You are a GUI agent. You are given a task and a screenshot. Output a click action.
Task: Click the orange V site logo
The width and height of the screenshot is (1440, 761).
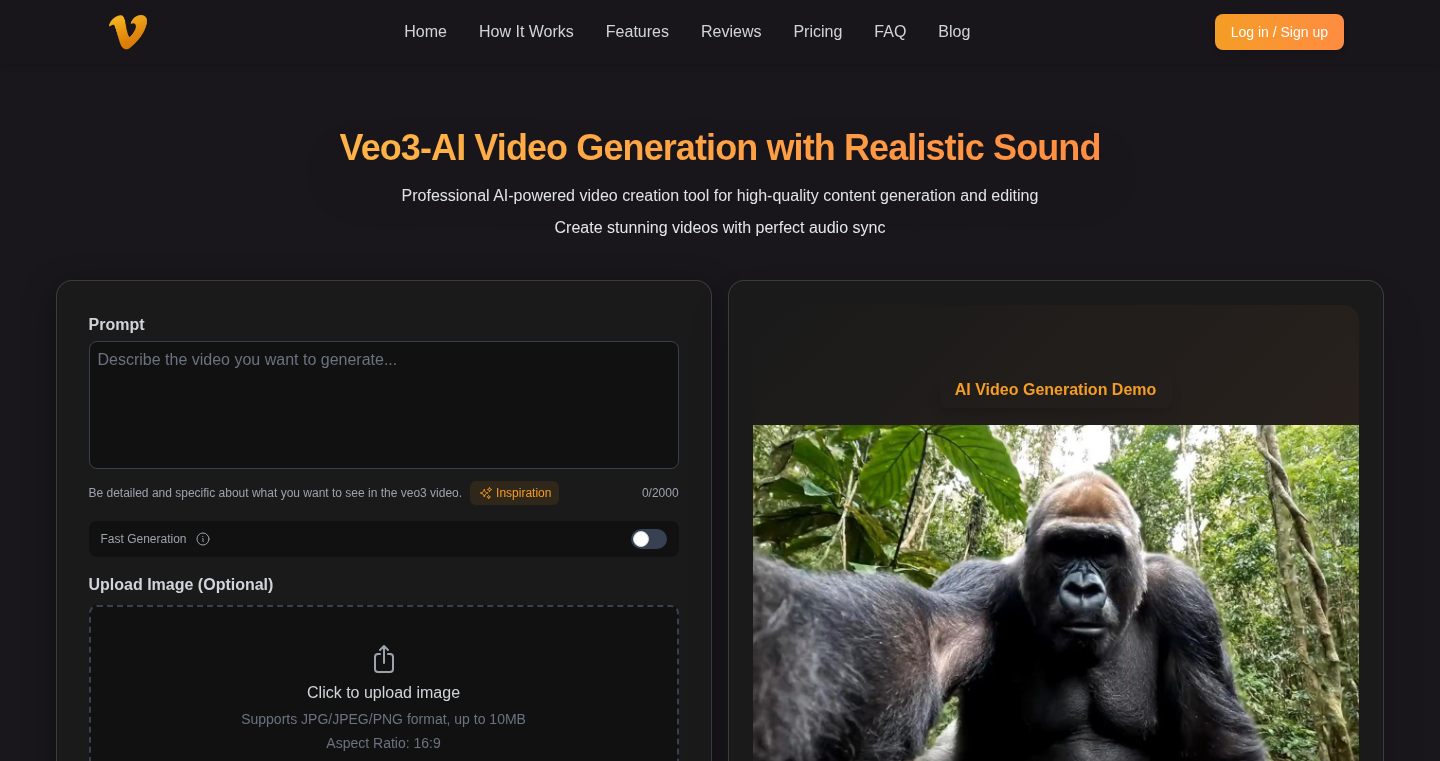point(128,32)
